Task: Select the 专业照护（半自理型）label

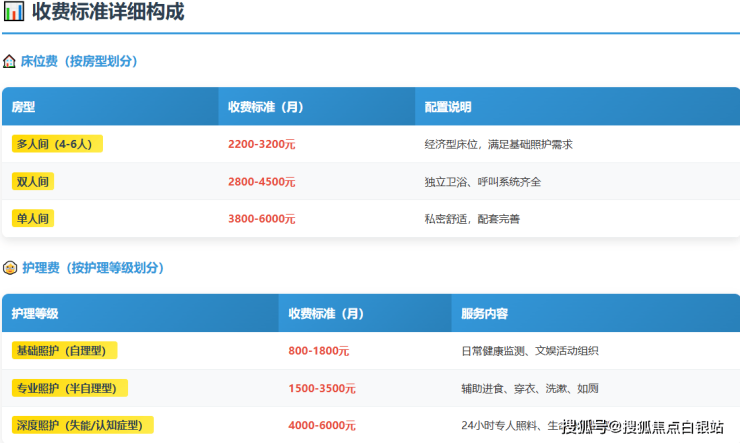Action: pyautogui.click(x=70, y=388)
